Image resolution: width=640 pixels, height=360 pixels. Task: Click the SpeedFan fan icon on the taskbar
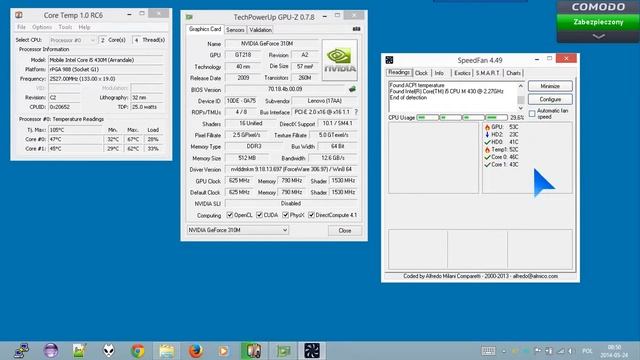[312, 351]
